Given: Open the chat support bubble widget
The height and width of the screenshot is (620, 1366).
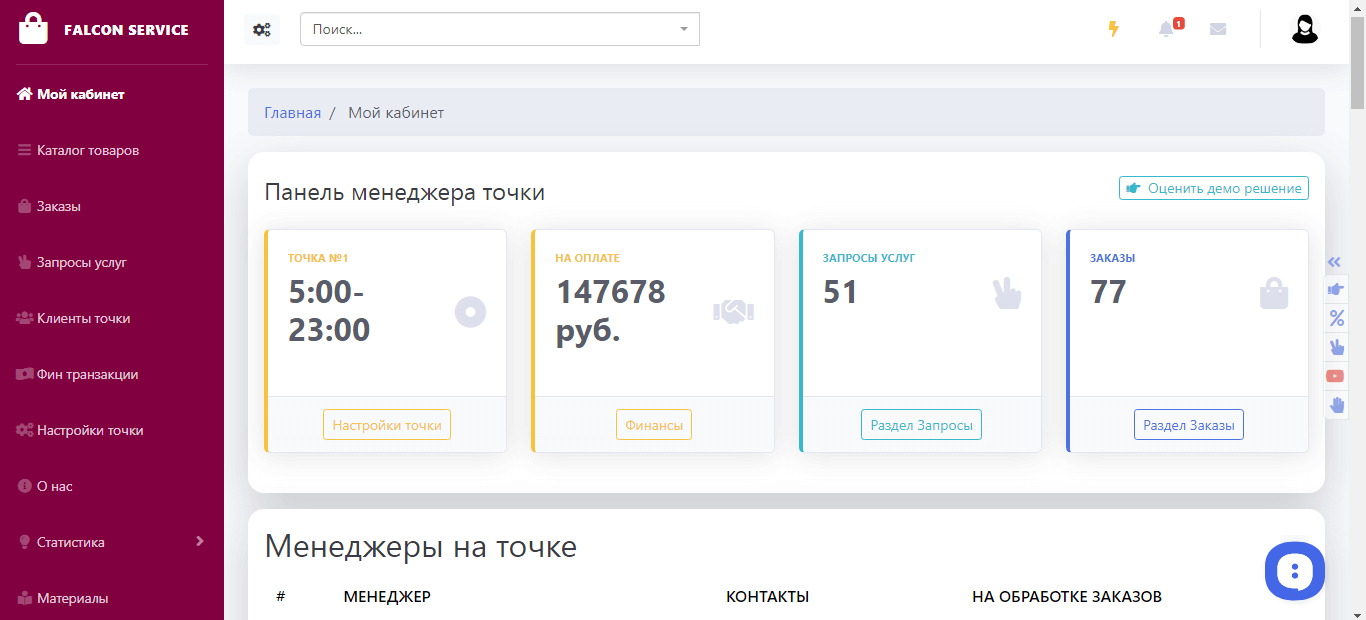Looking at the screenshot, I should (1294, 571).
